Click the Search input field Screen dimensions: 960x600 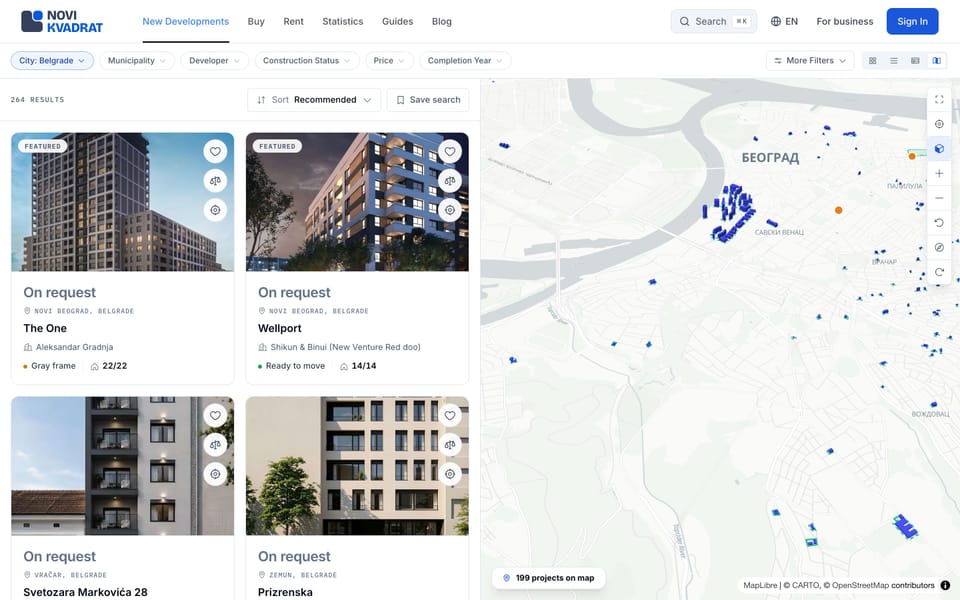coord(713,21)
